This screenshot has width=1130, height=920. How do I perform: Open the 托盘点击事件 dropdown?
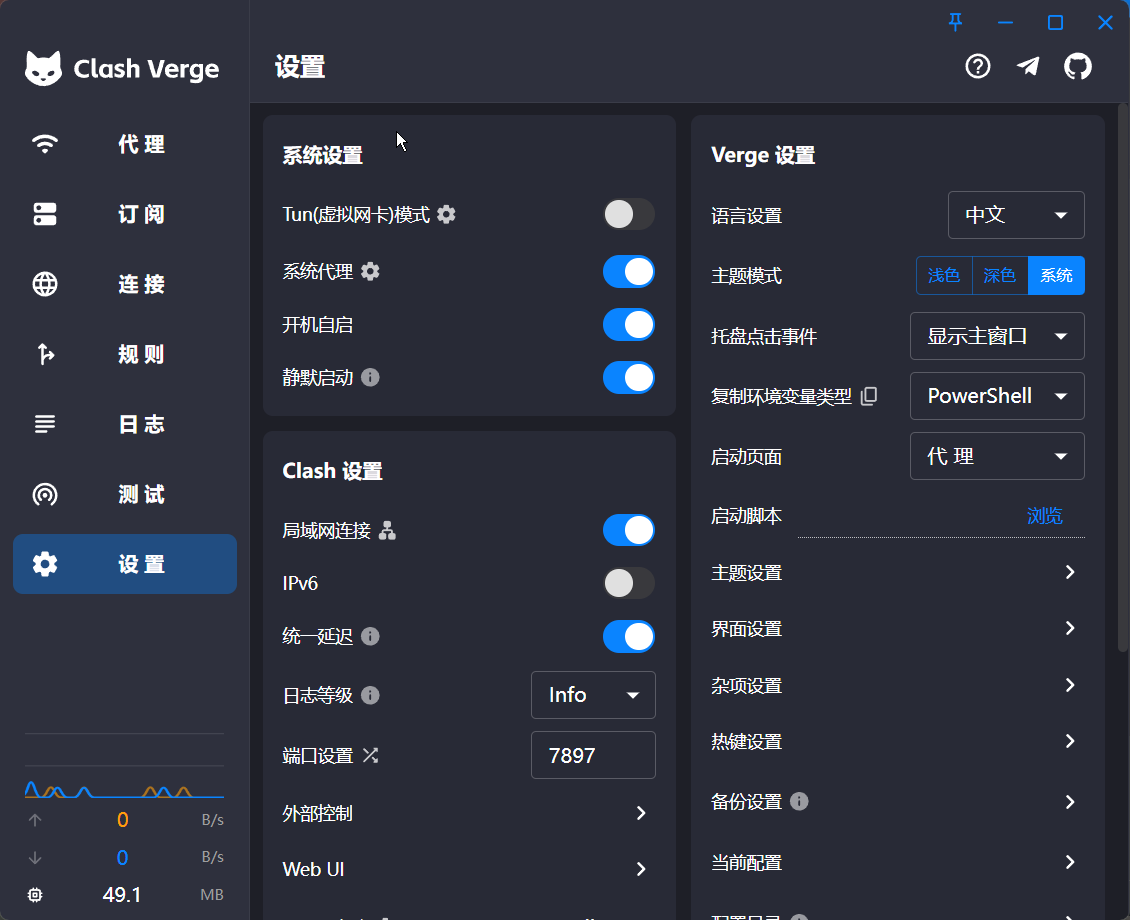[997, 336]
